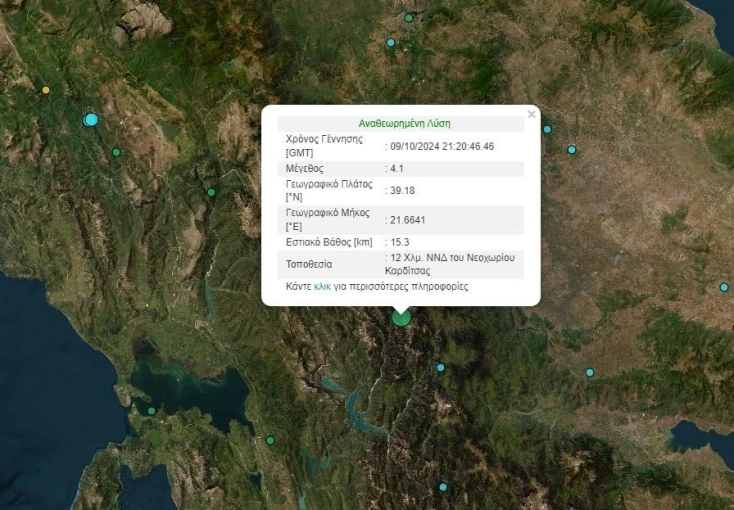Click the large green epicenter marker under the popup
This screenshot has width=734, height=510.
(x=401, y=317)
